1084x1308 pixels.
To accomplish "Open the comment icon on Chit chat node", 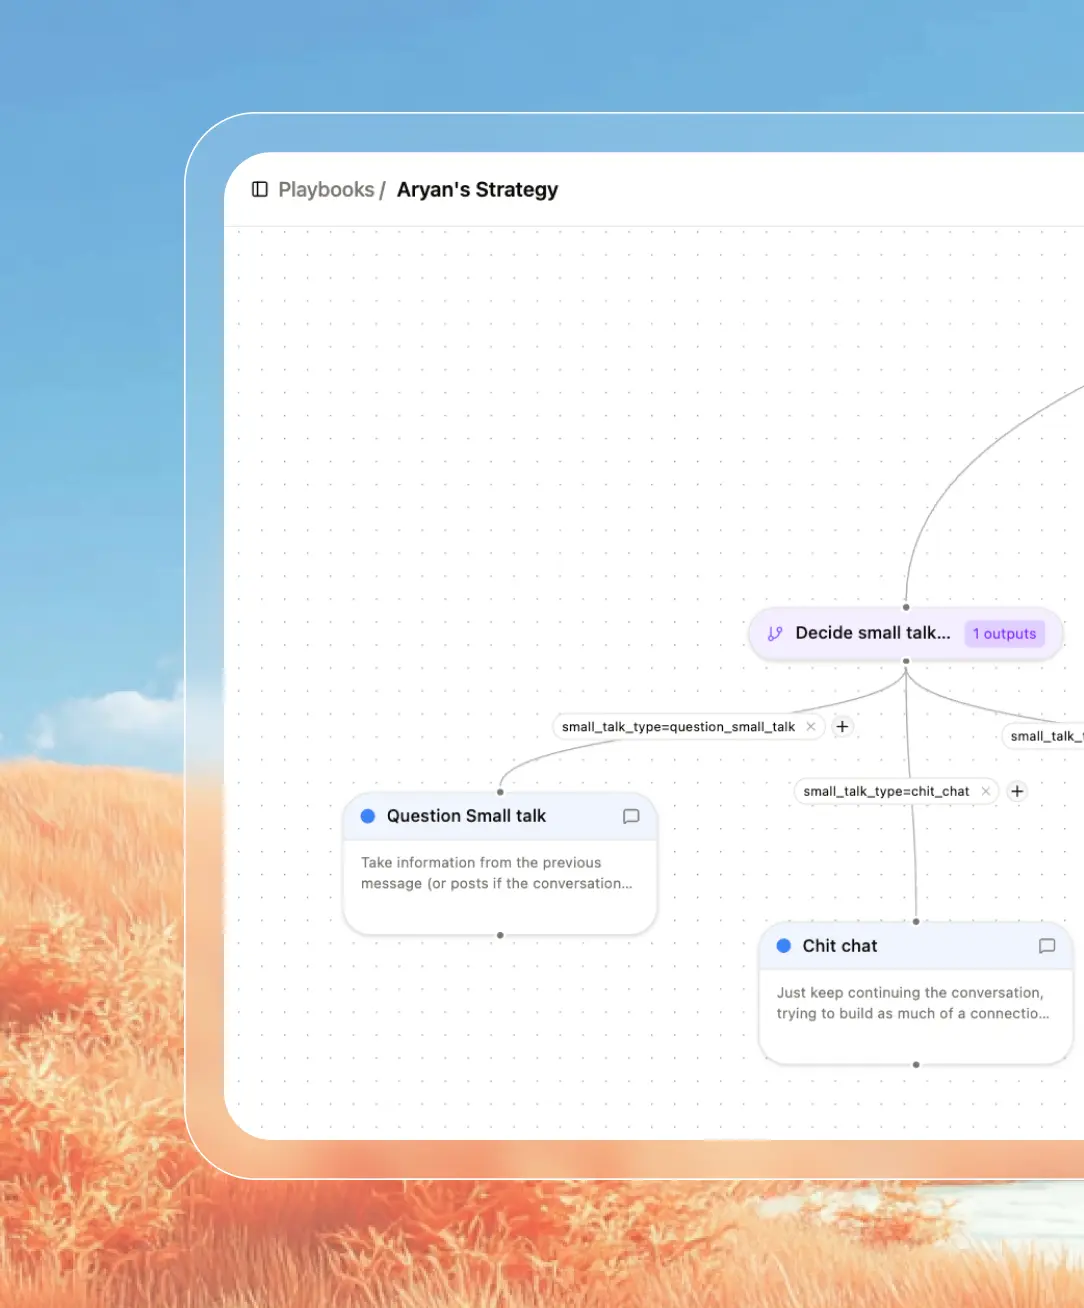I will [x=1047, y=946].
